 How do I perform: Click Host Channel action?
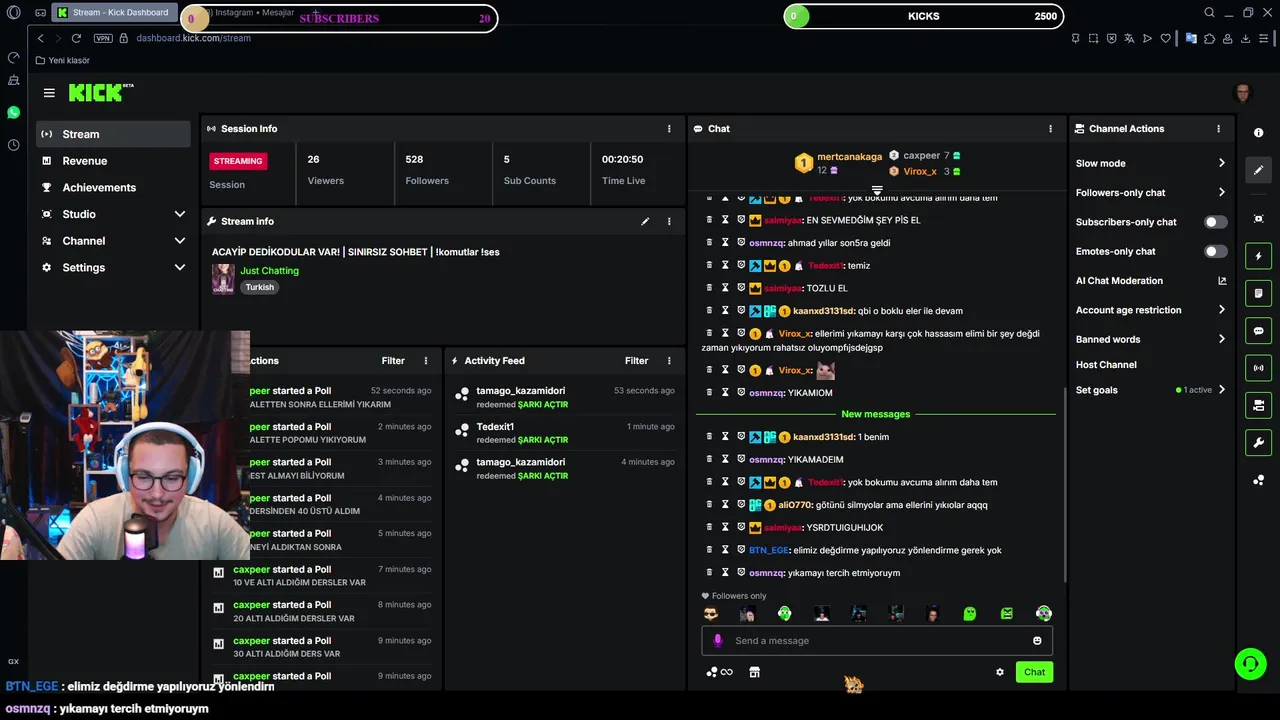point(1106,365)
